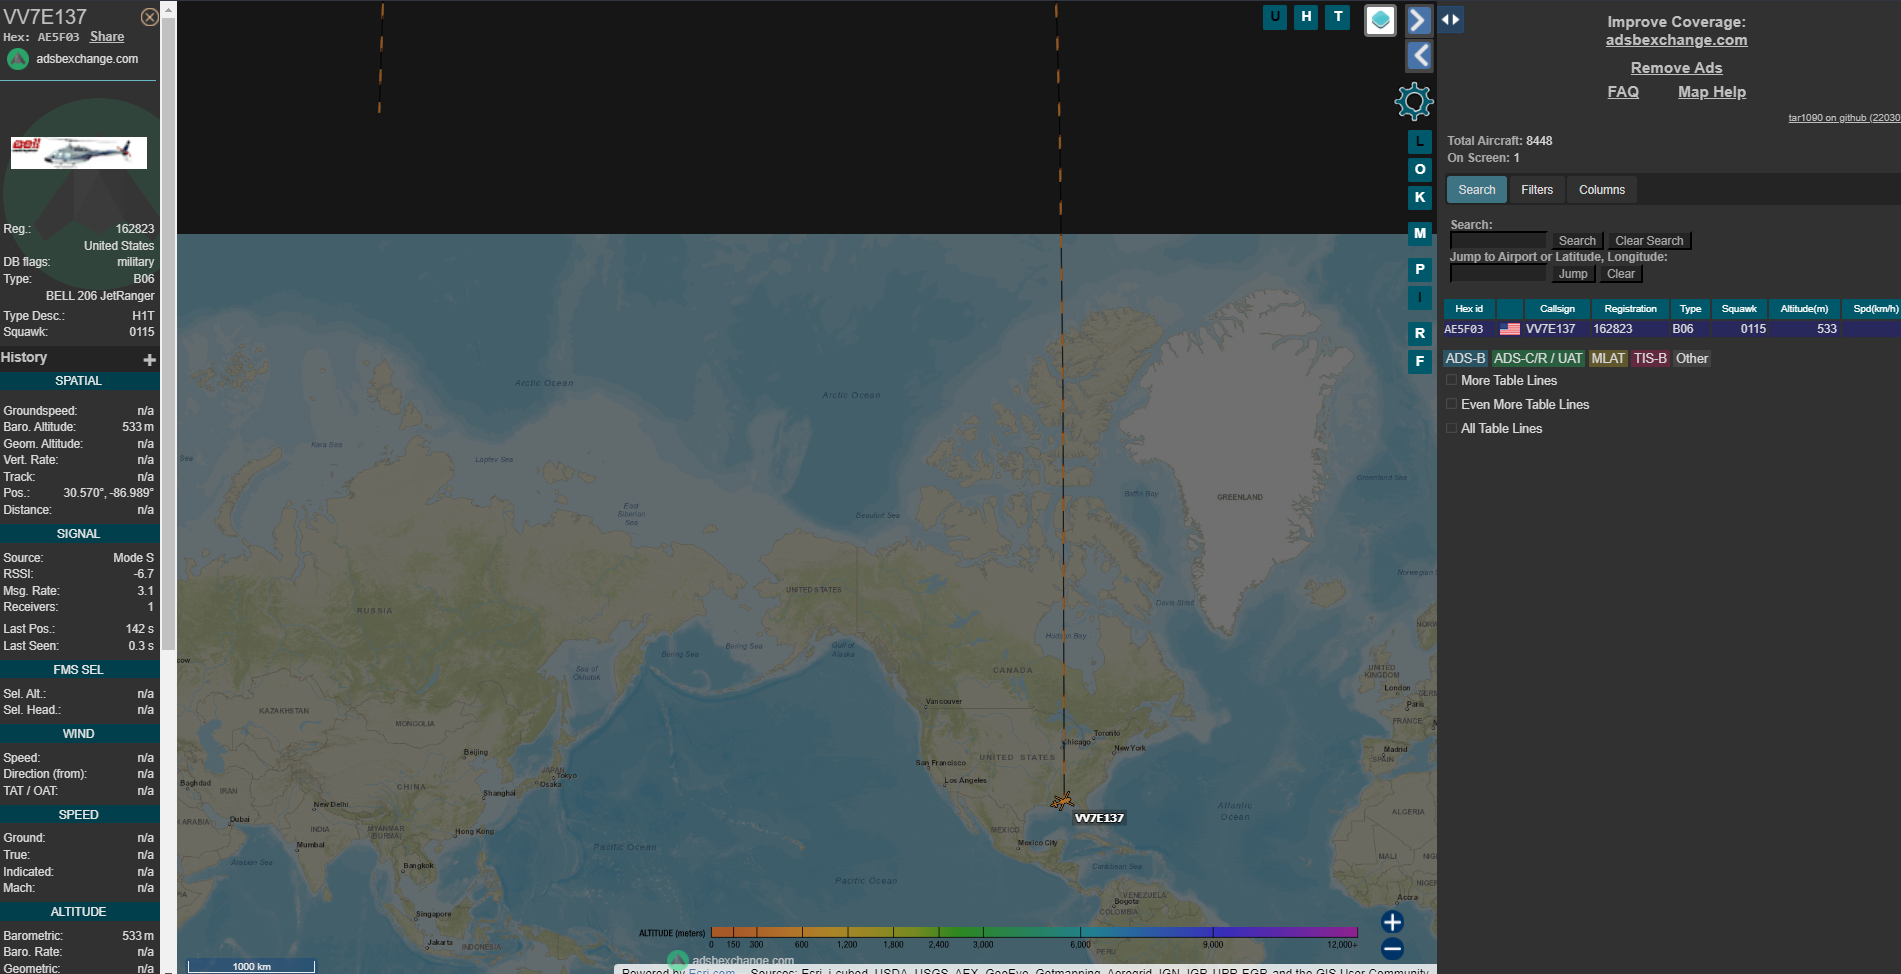Toggle Other source filter
This screenshot has height=974, width=1901.
click(x=1692, y=359)
